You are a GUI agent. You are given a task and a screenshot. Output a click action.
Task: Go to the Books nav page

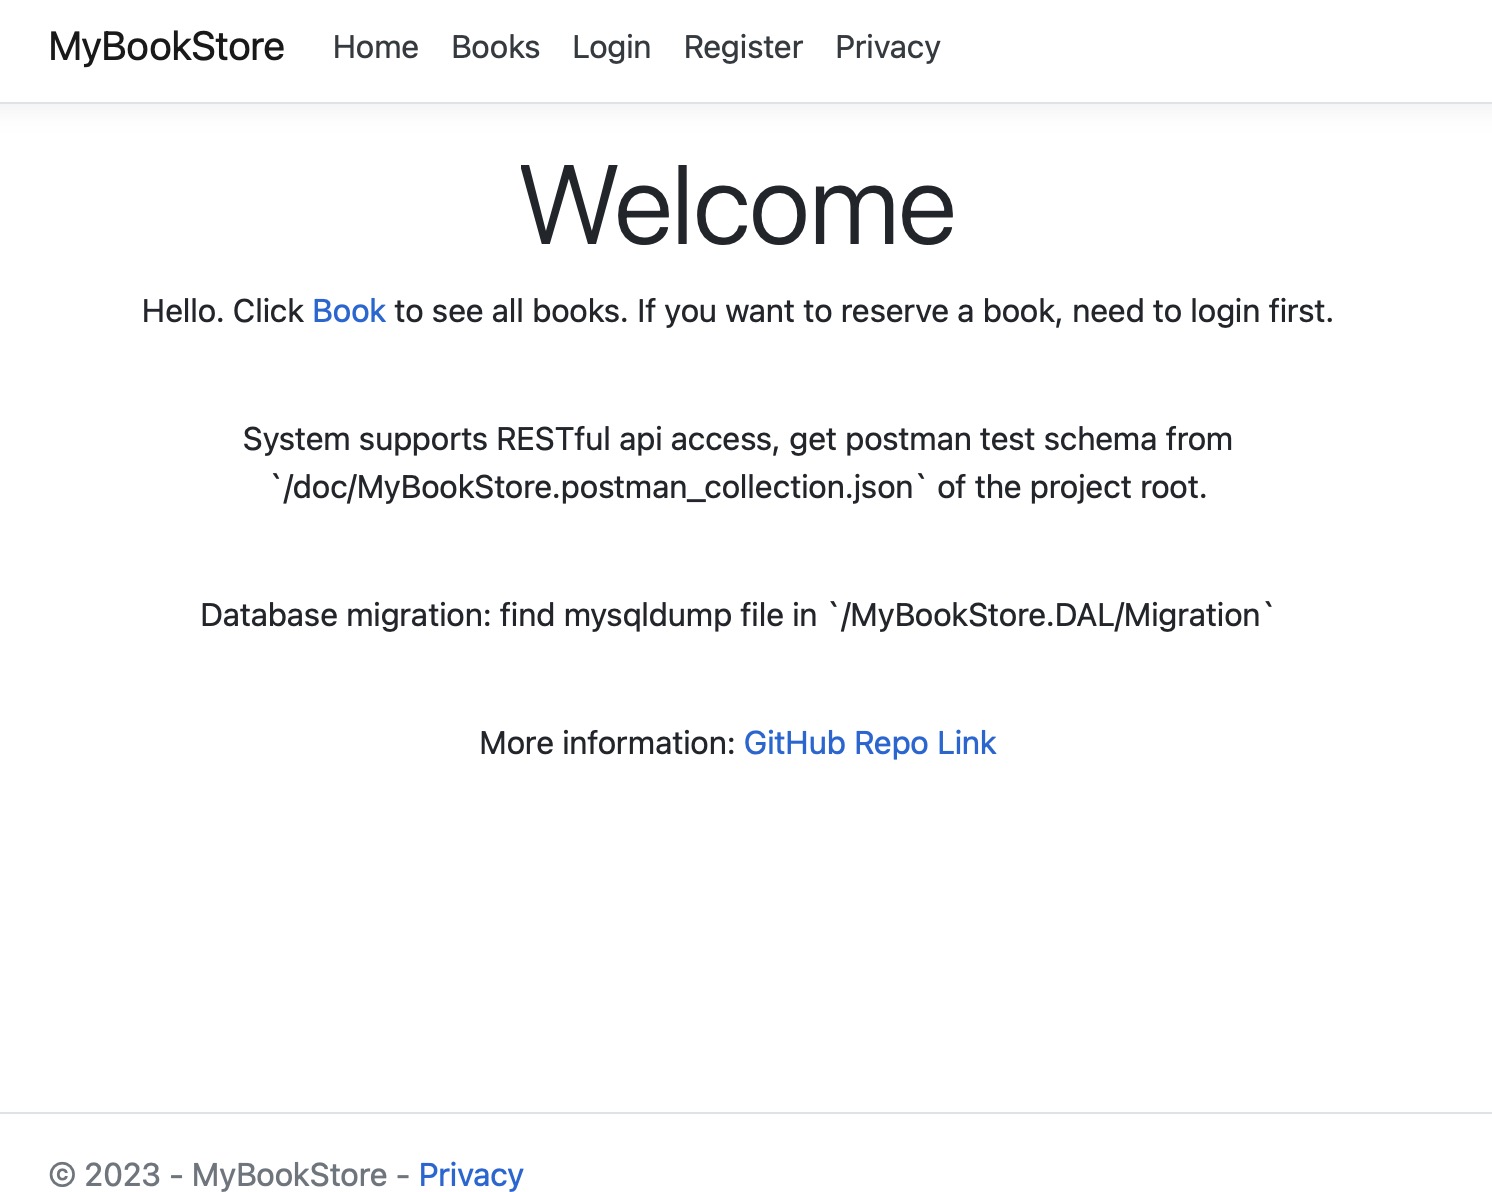click(x=496, y=47)
